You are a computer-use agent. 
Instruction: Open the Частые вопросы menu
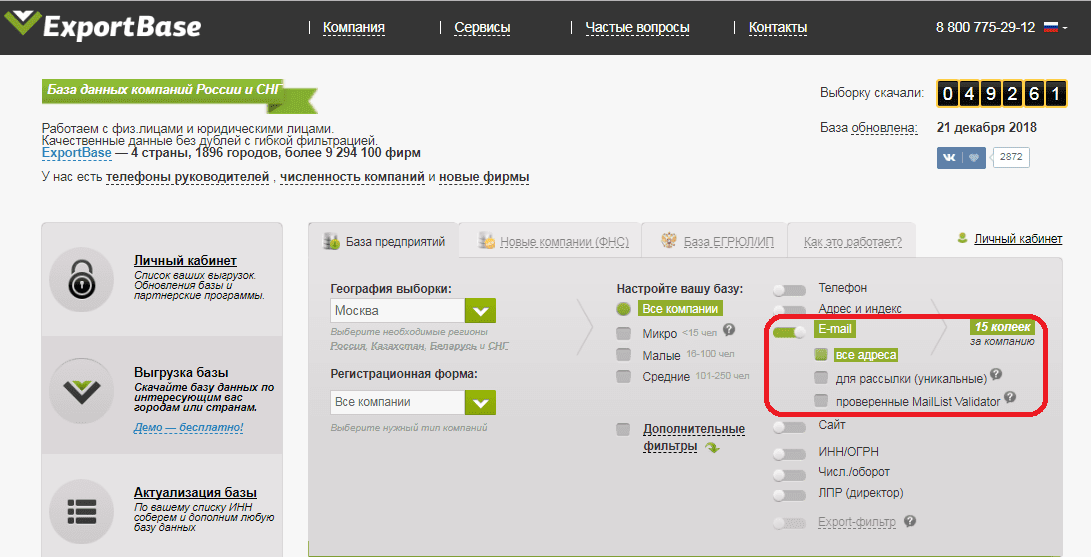(637, 28)
